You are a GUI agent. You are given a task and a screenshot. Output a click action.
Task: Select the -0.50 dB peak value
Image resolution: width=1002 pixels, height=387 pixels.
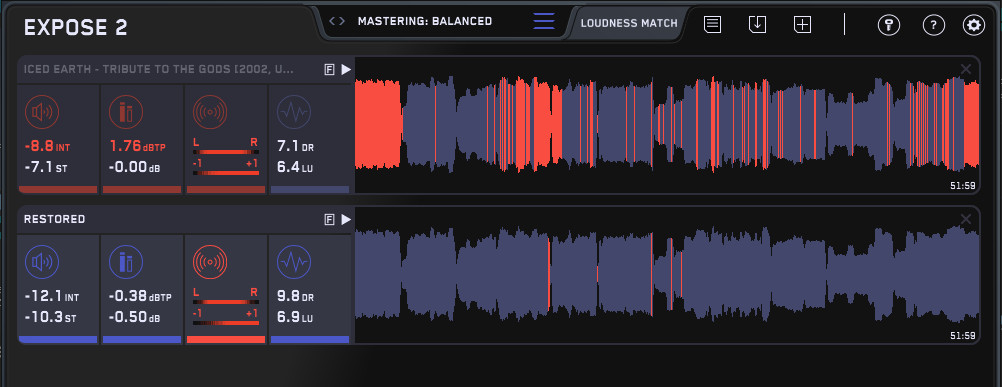134,317
